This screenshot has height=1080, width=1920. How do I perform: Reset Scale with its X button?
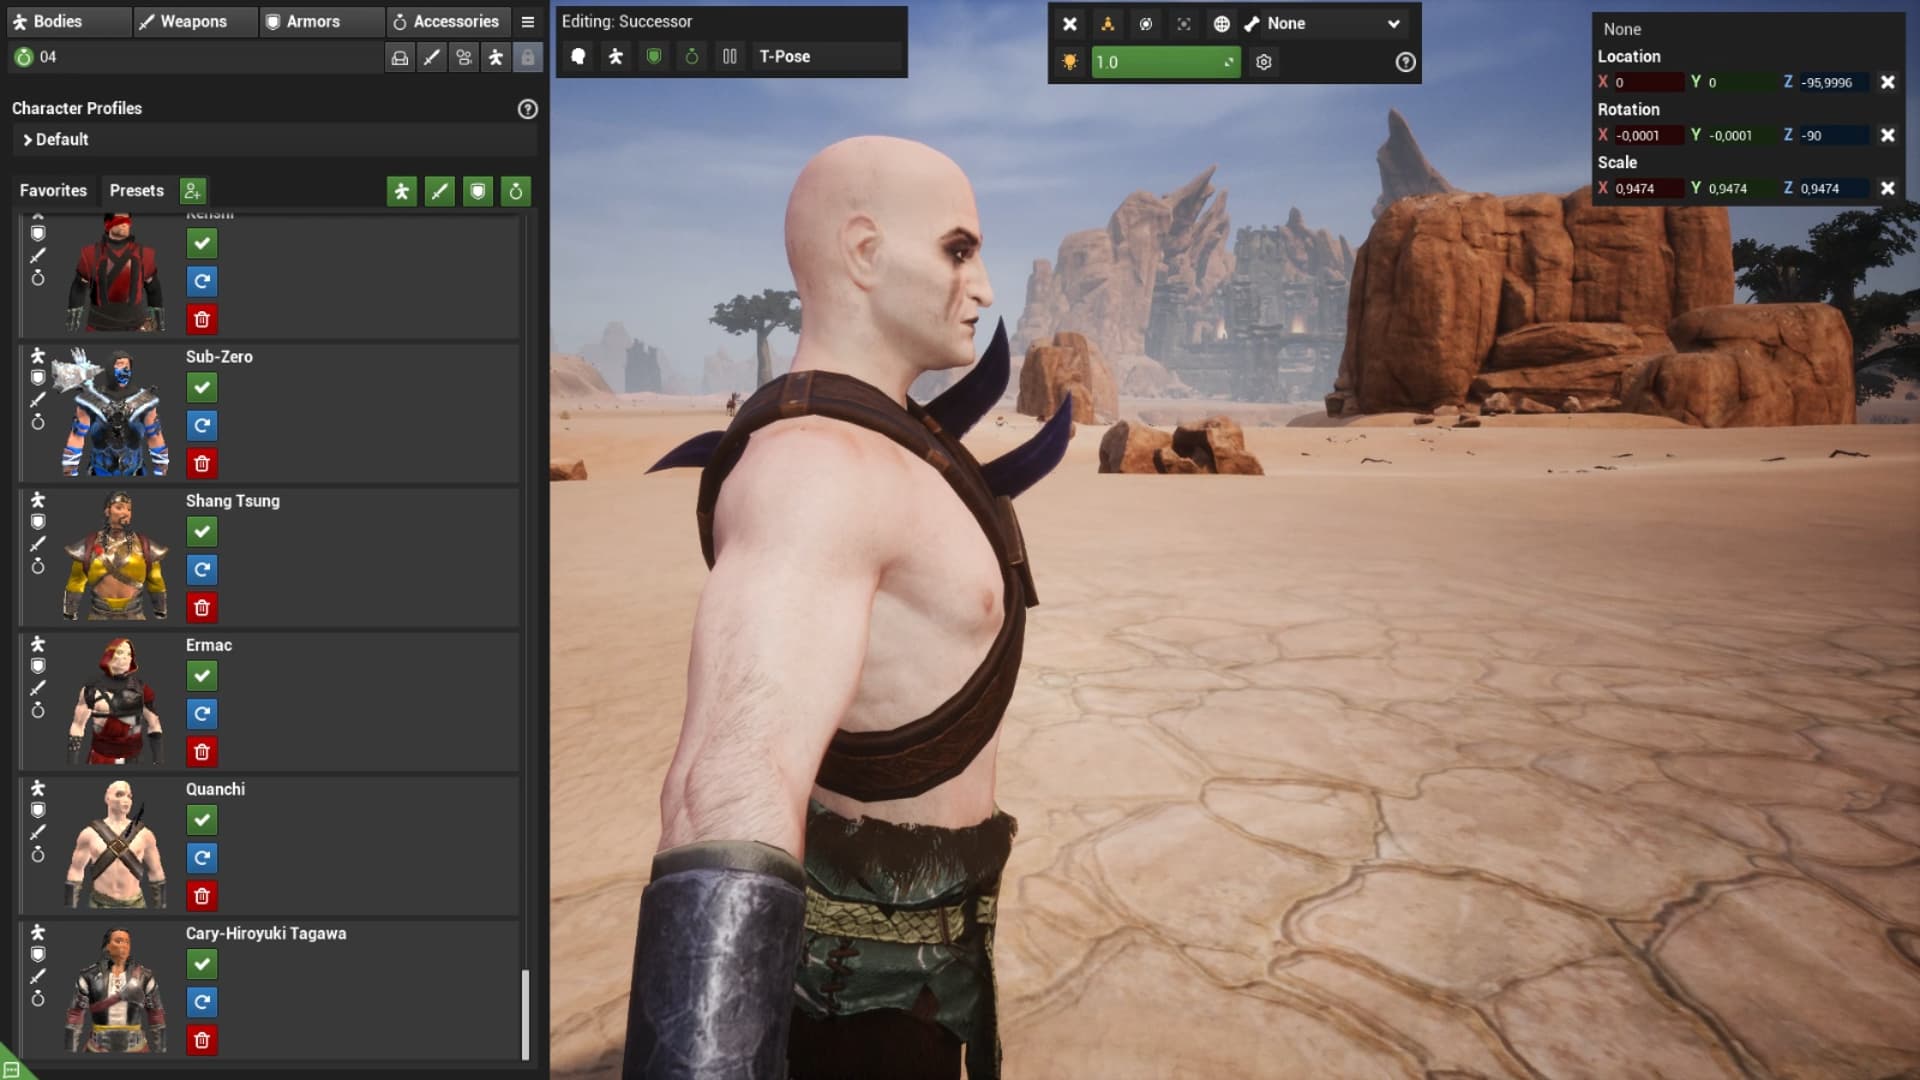(x=1888, y=188)
